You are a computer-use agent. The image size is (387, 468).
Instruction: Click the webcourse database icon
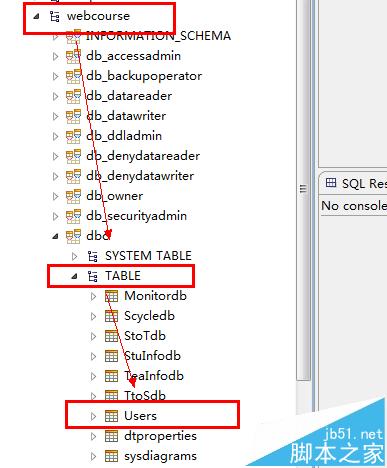55,16
